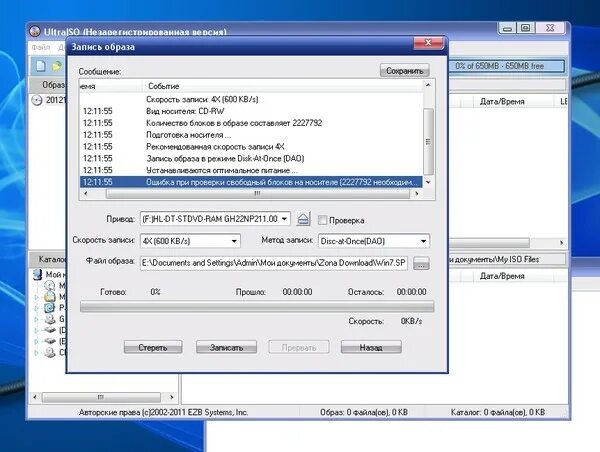Click the browse button beside Файл образа
Screen dimensions: 600x452
pyautogui.click(x=421, y=263)
